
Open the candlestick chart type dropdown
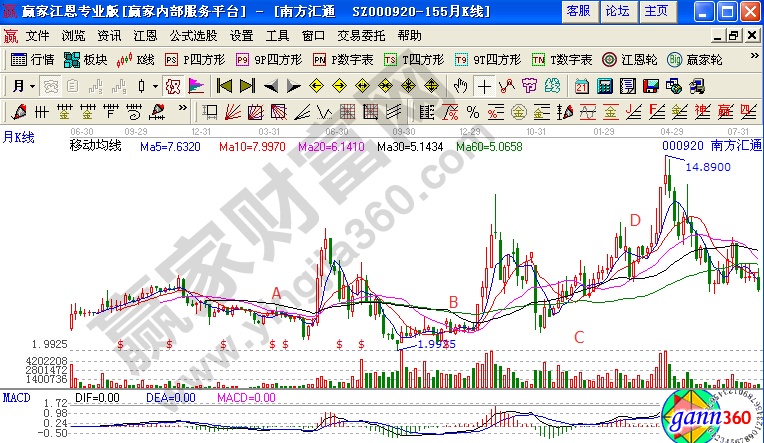[155, 87]
